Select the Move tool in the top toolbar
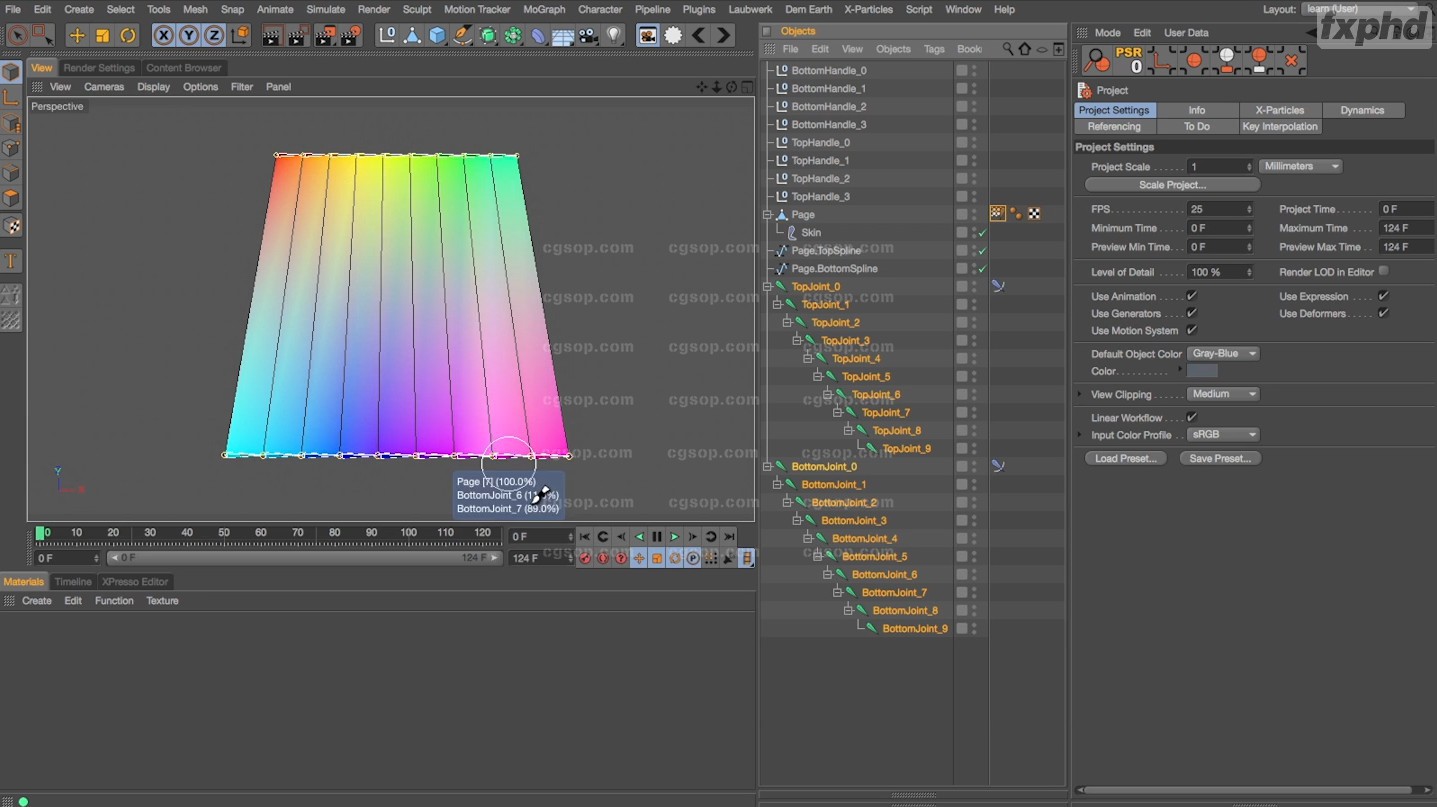Image resolution: width=1437 pixels, height=807 pixels. point(77,36)
